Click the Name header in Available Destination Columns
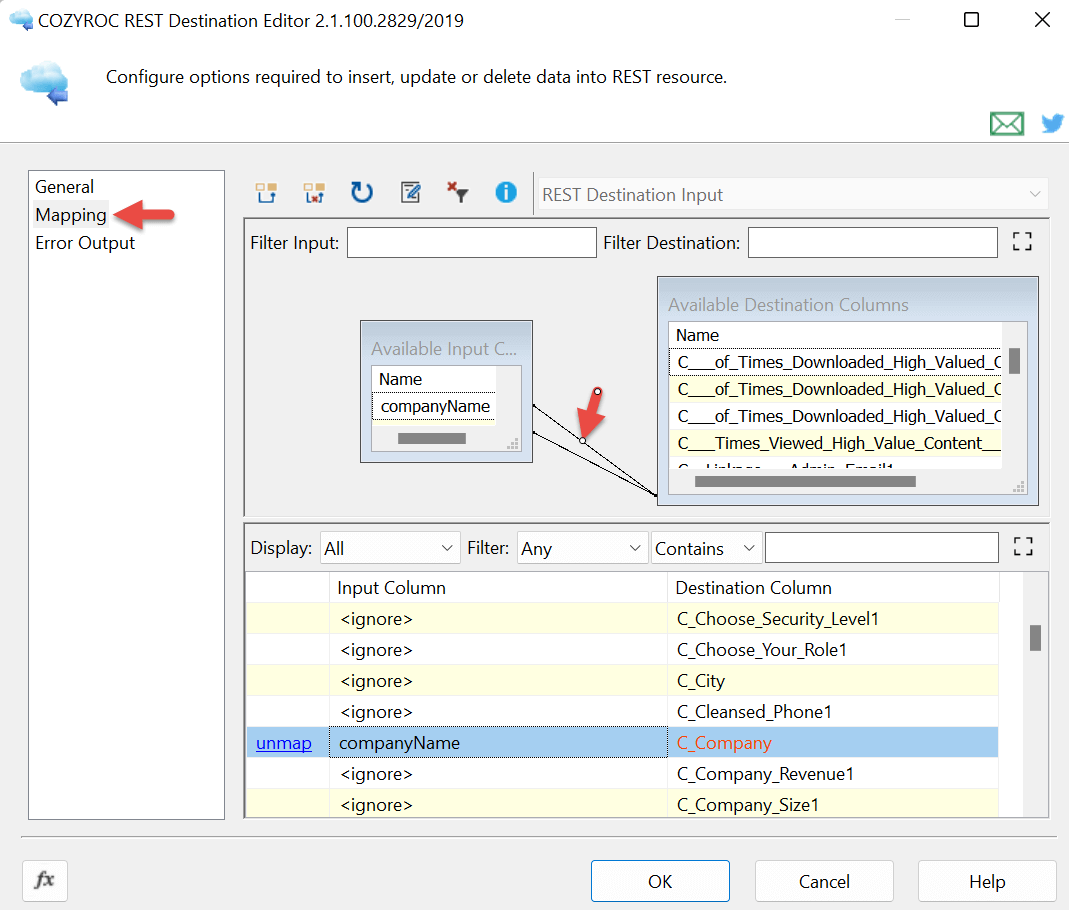 point(835,335)
